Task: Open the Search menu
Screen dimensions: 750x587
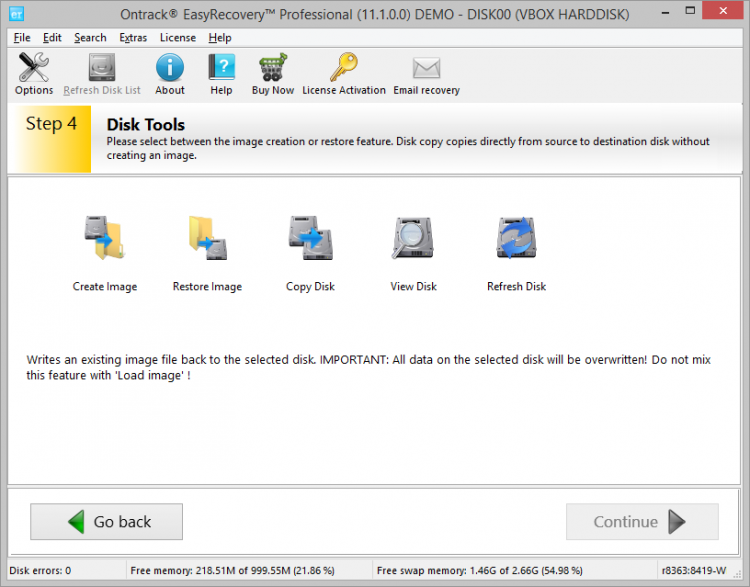Action: pos(90,38)
